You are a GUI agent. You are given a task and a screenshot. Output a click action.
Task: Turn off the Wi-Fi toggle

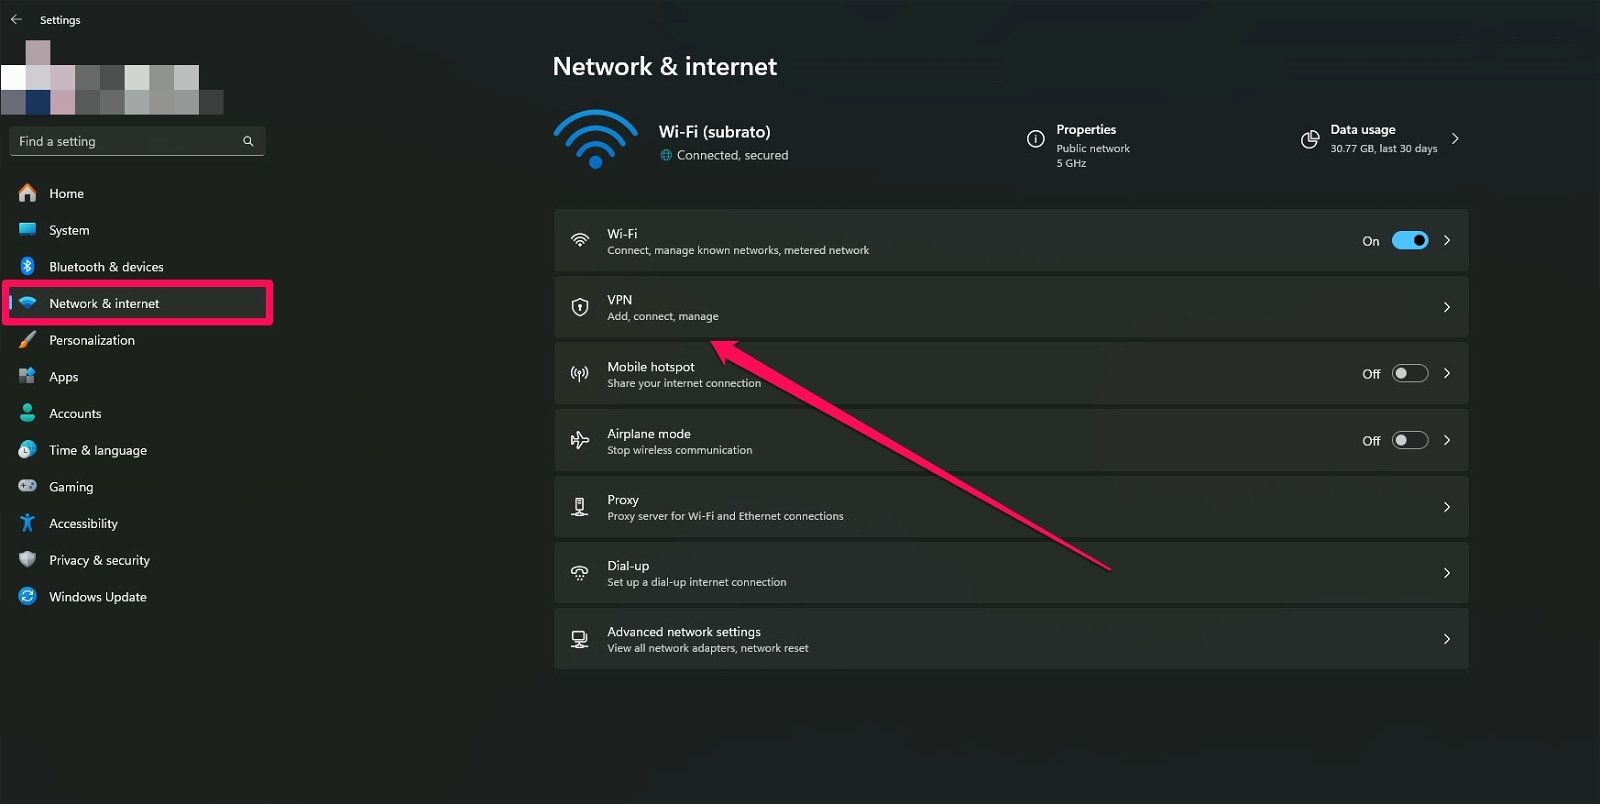pos(1410,240)
